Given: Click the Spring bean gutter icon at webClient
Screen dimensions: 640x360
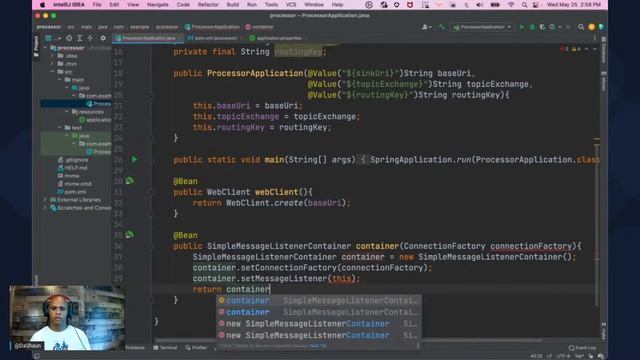Looking at the screenshot, I should (x=129, y=180).
